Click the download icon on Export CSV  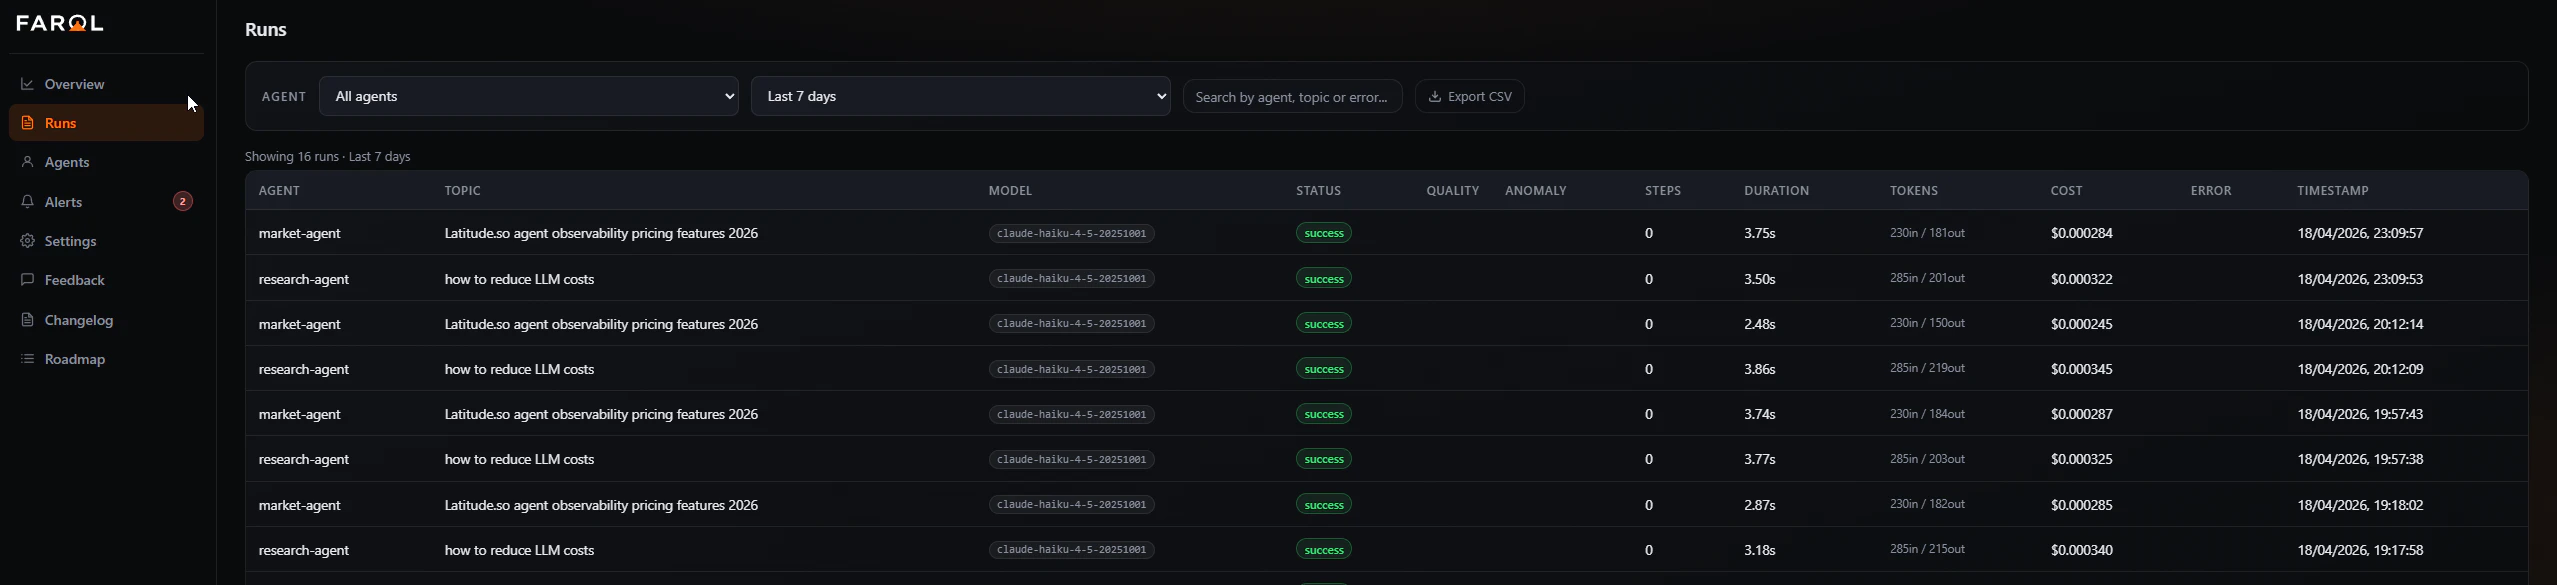pos(1434,97)
